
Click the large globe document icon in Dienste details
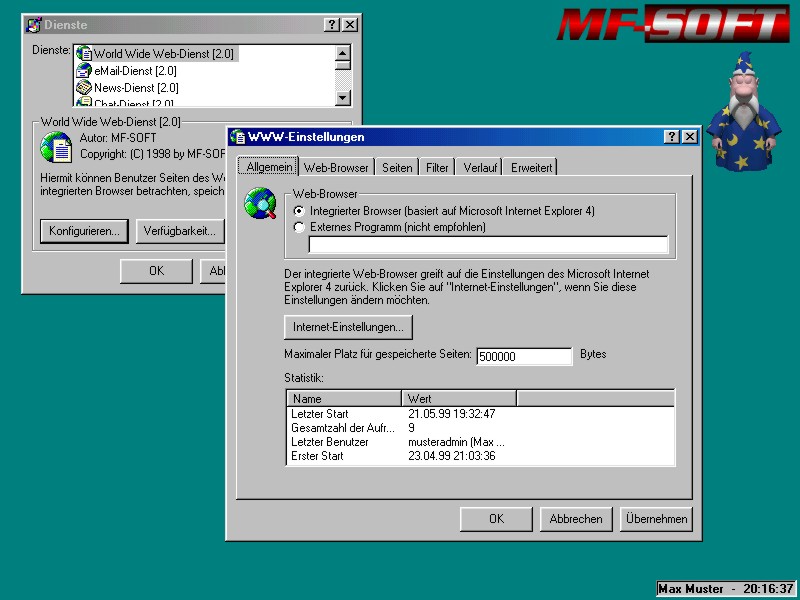click(x=56, y=147)
